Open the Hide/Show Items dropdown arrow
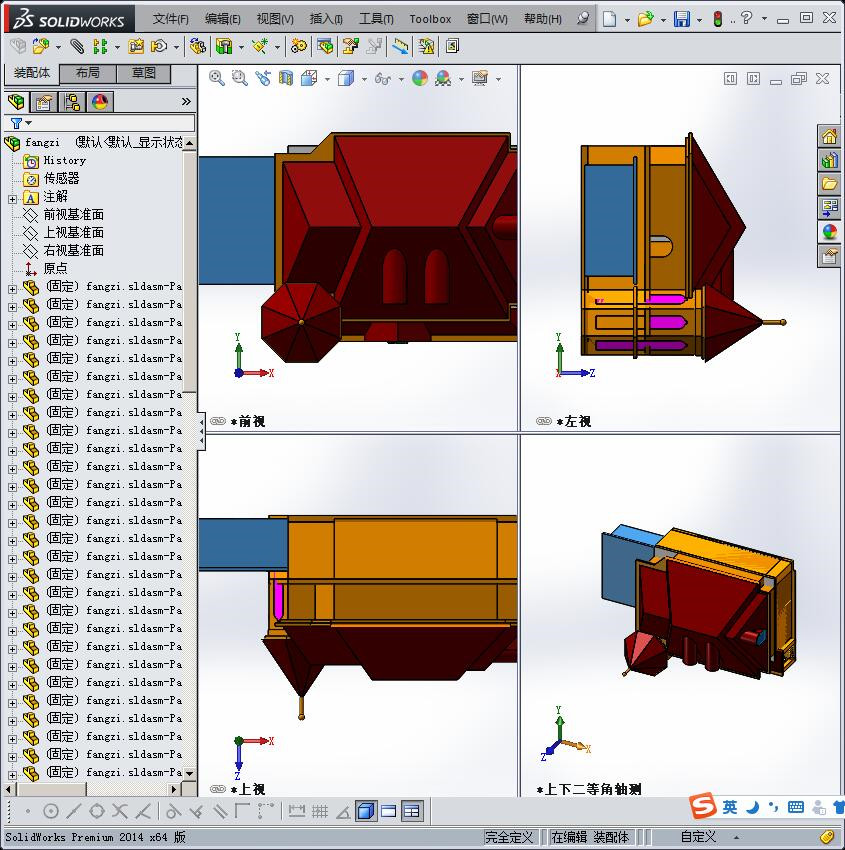 point(401,80)
